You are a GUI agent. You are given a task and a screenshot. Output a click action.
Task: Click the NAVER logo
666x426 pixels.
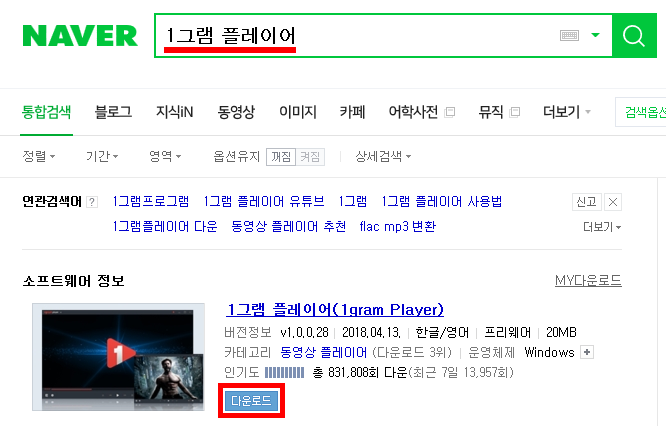tap(80, 36)
